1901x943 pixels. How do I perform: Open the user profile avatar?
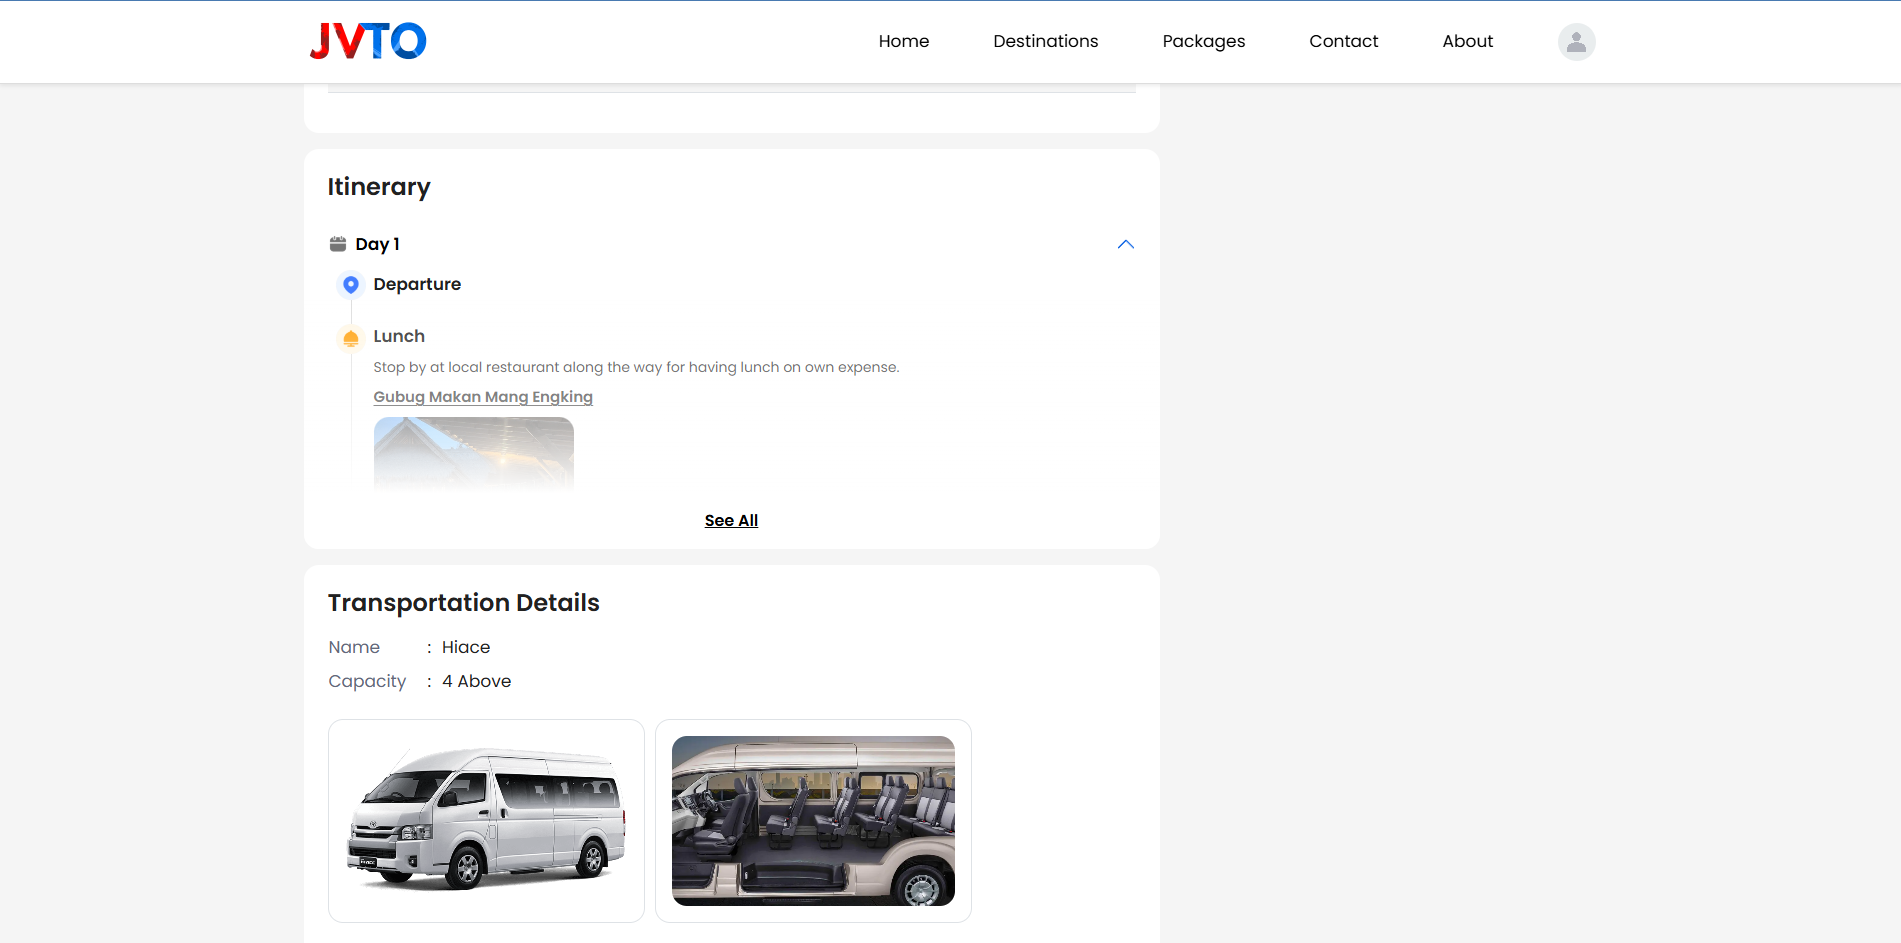(x=1576, y=42)
